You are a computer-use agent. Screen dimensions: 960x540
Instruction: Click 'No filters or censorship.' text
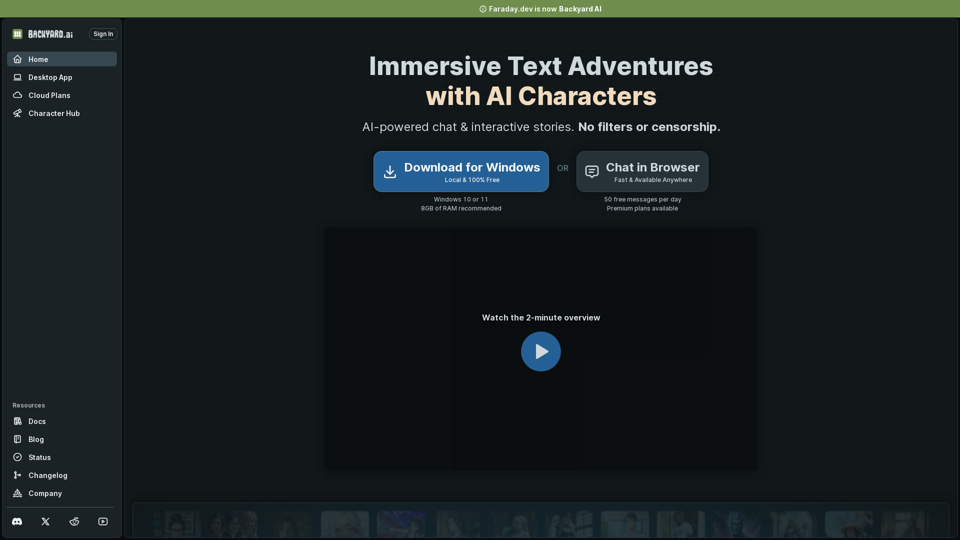point(649,127)
